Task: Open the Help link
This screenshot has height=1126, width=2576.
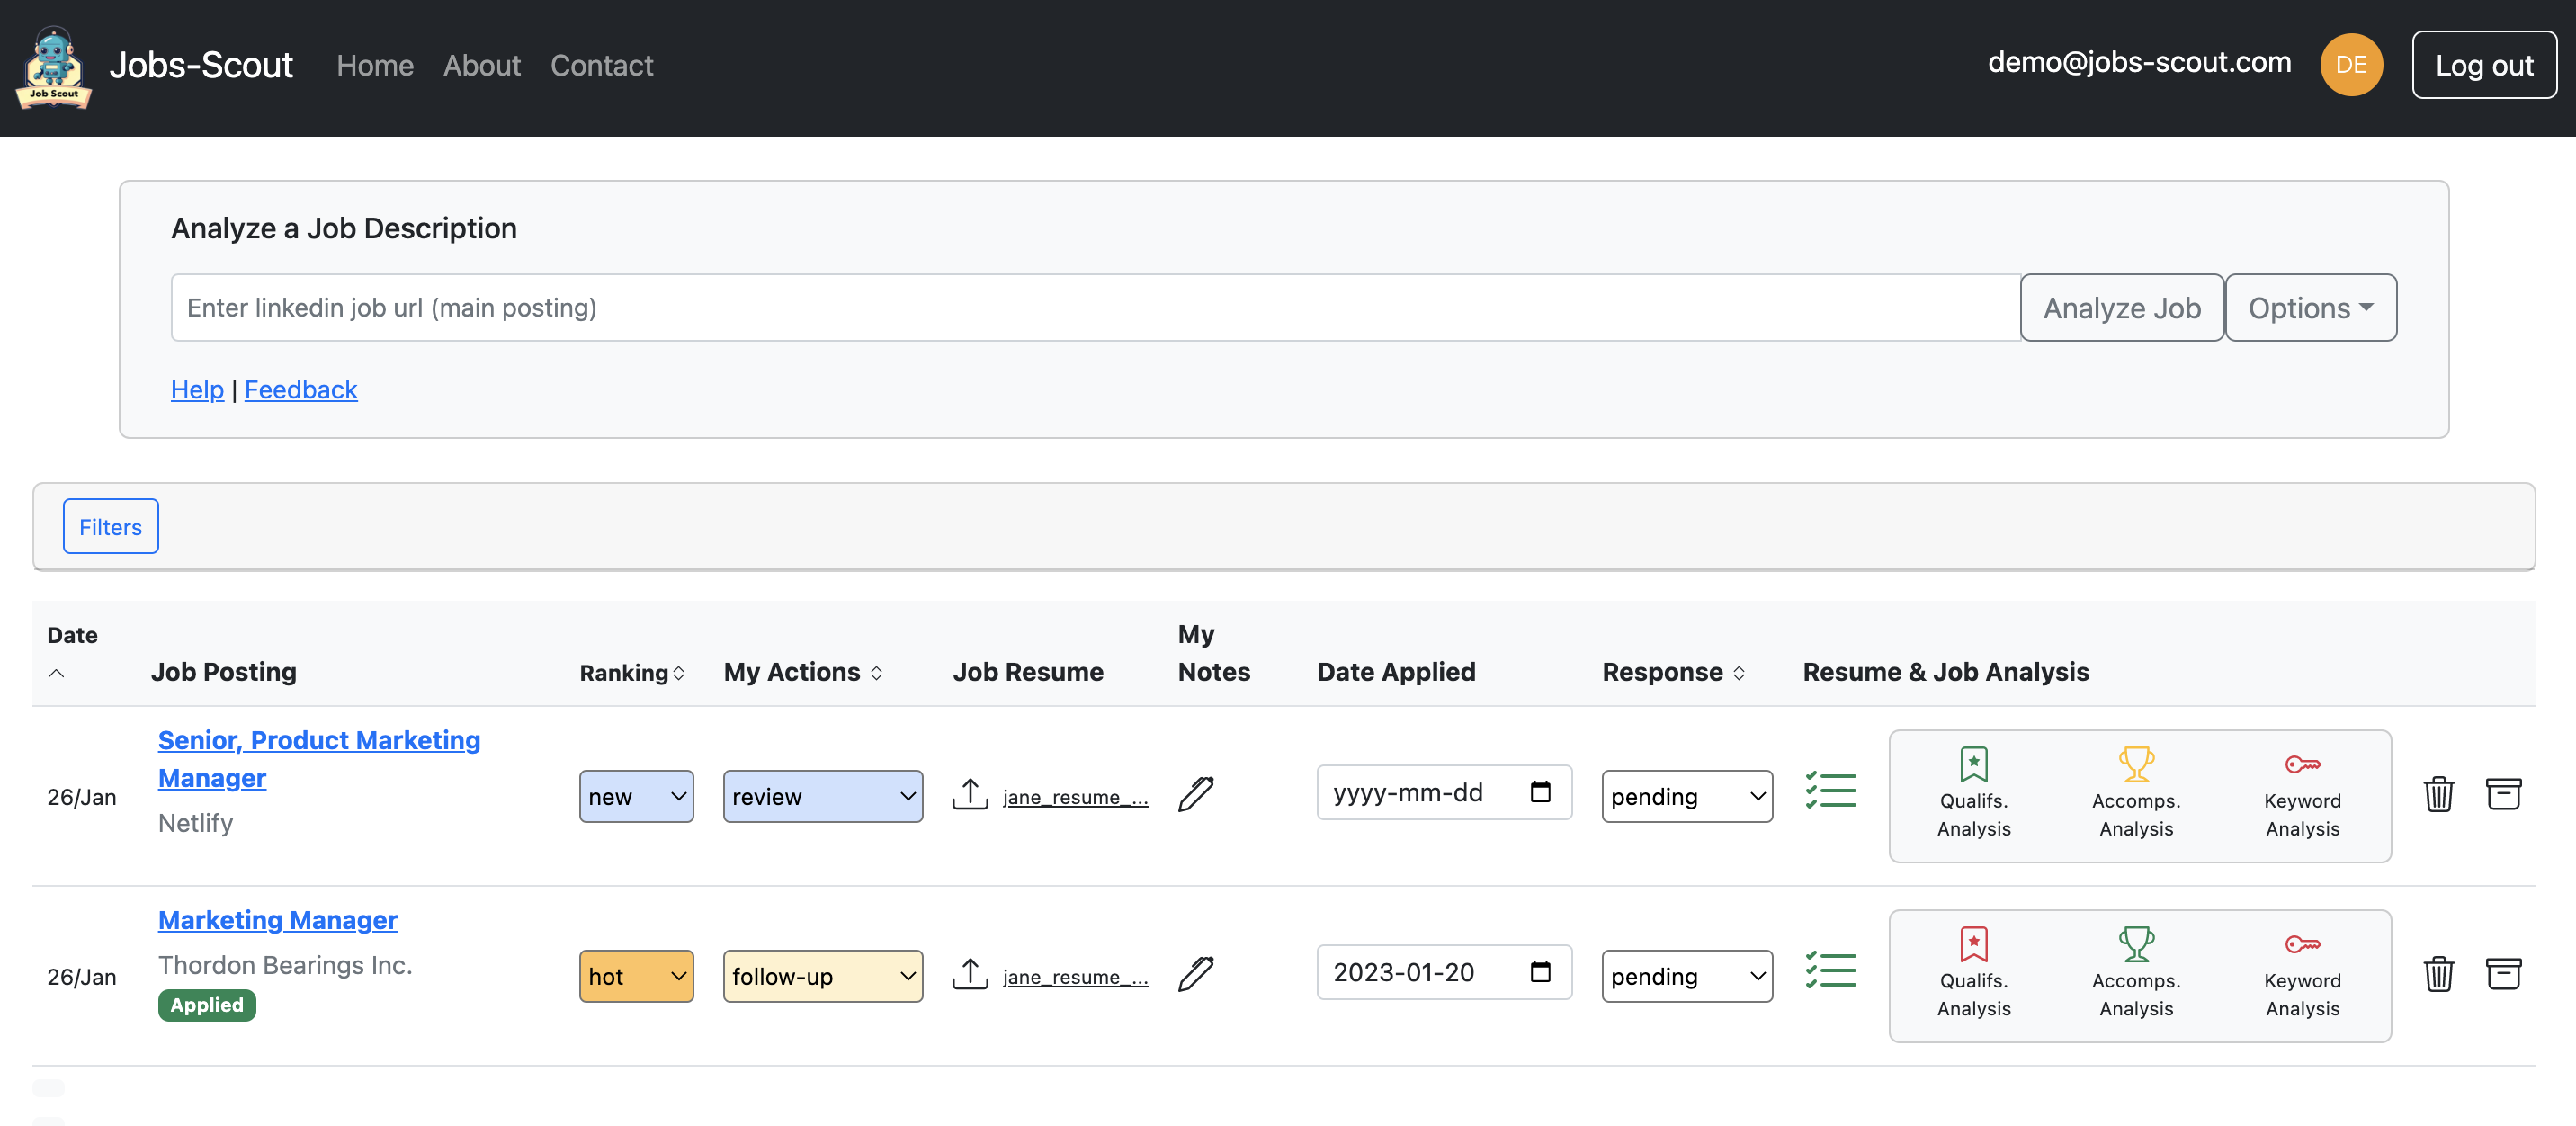Action: coord(197,389)
